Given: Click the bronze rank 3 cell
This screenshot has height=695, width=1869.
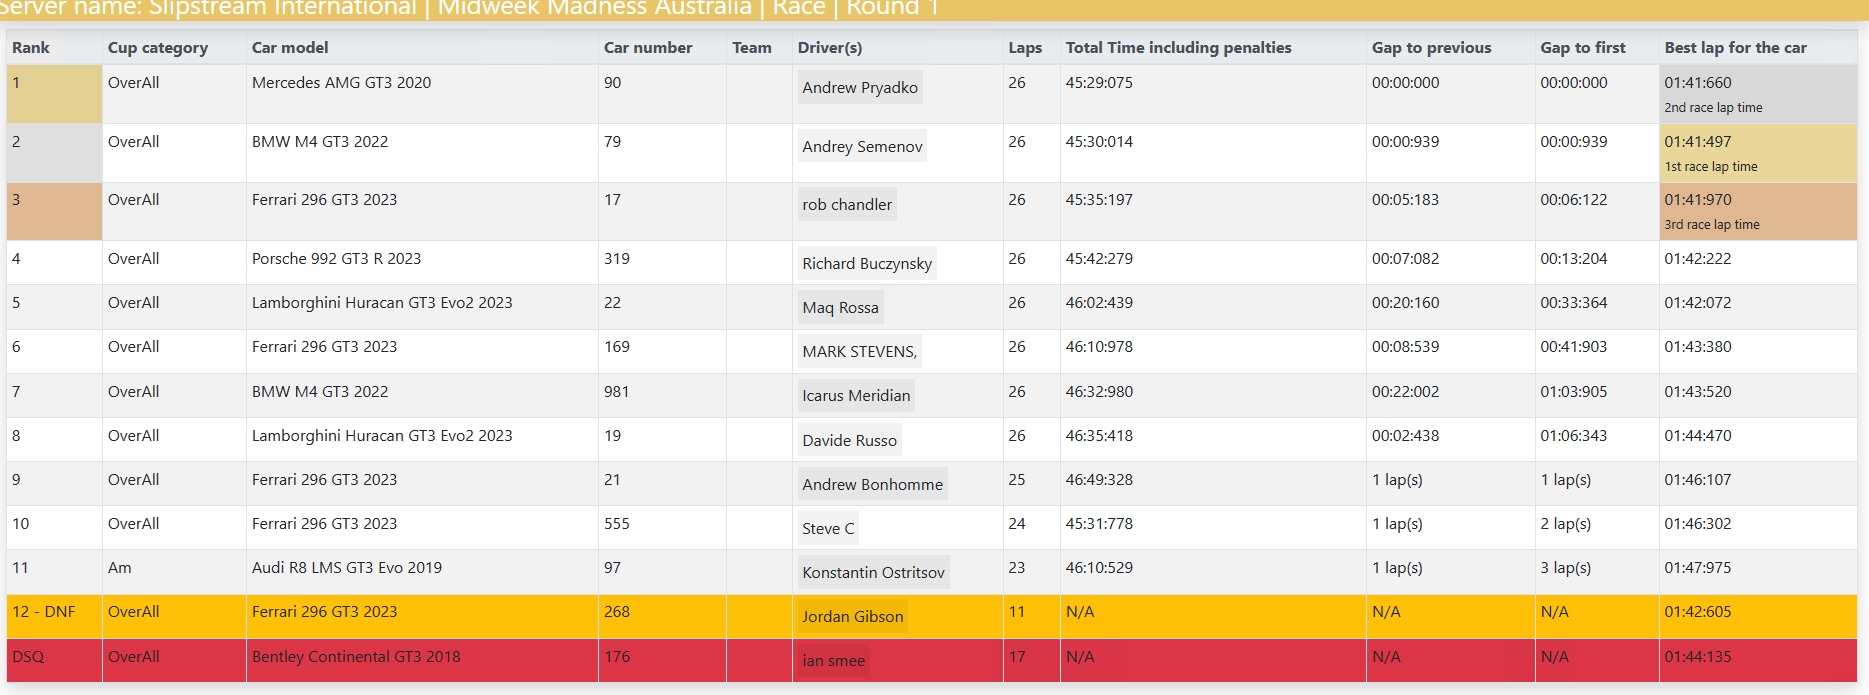Looking at the screenshot, I should click(x=54, y=211).
